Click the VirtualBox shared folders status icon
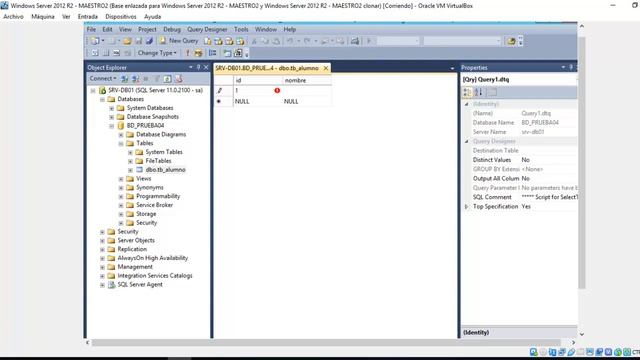 (580, 352)
